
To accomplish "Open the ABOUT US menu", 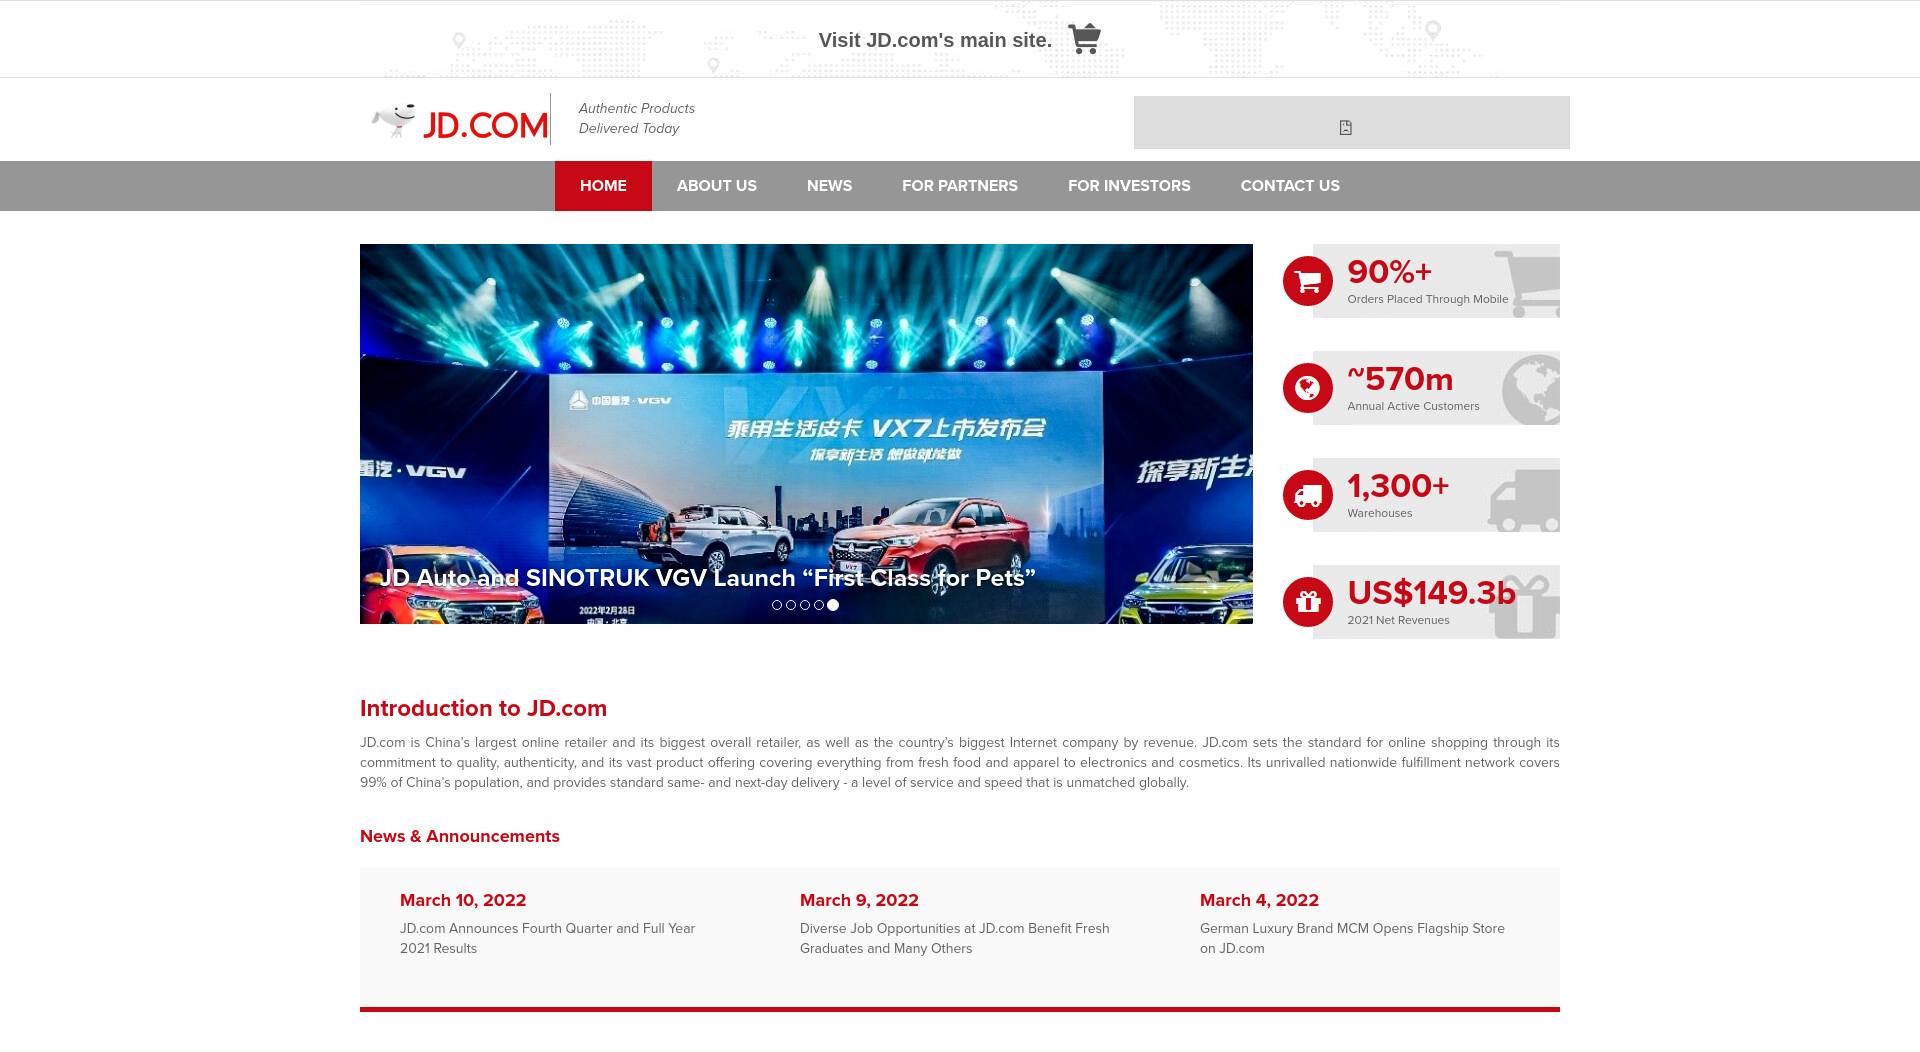I will click(x=717, y=186).
